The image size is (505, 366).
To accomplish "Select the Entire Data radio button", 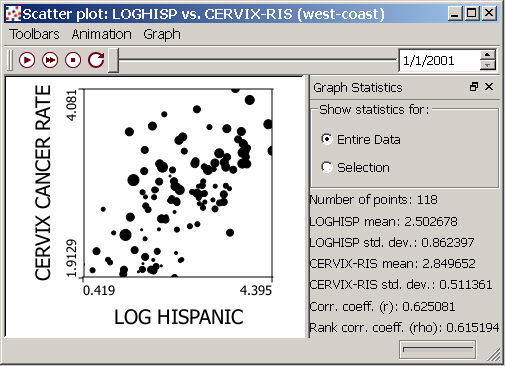I will click(327, 139).
